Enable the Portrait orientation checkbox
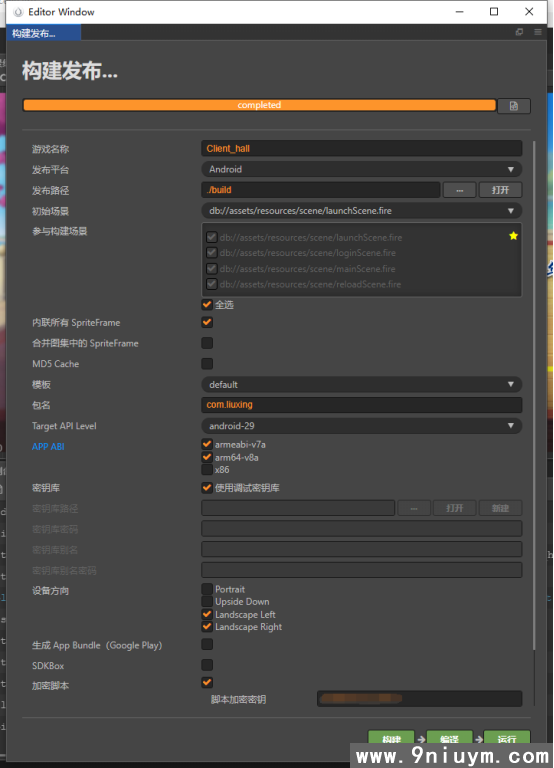554x768 pixels. [207, 589]
